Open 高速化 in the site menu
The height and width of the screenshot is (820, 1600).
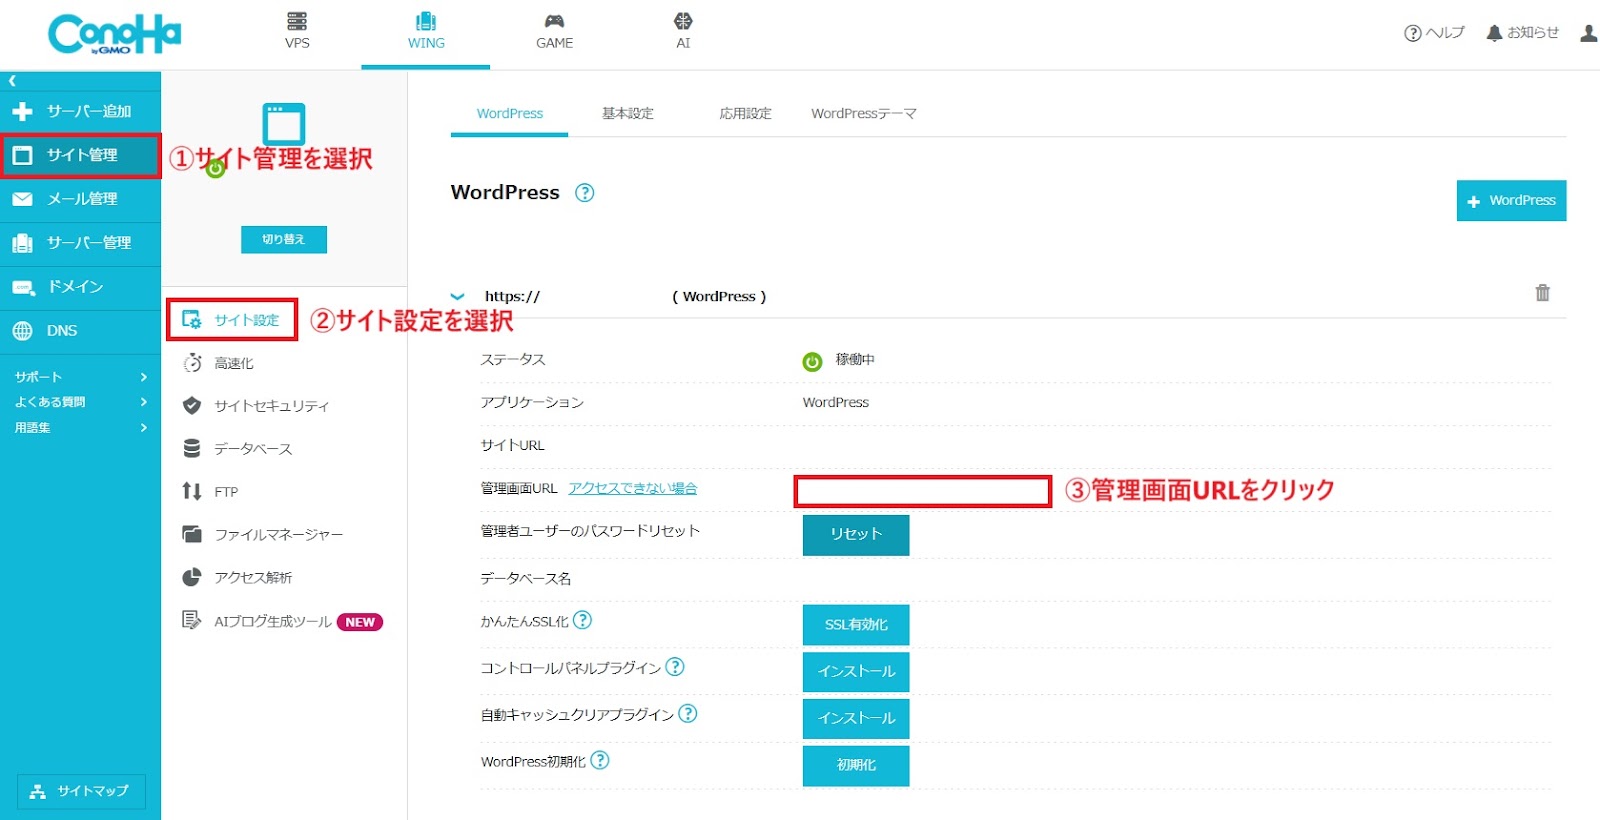point(218,363)
